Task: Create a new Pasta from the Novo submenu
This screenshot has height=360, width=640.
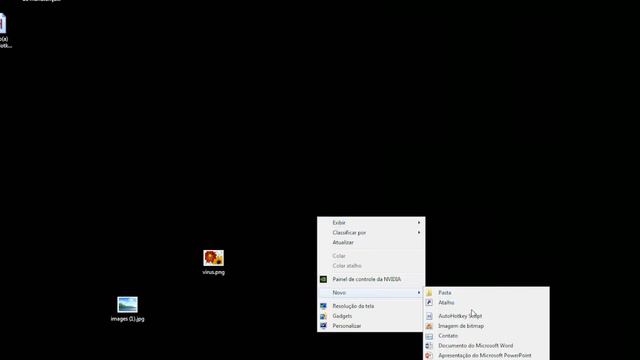Action: coord(487,293)
